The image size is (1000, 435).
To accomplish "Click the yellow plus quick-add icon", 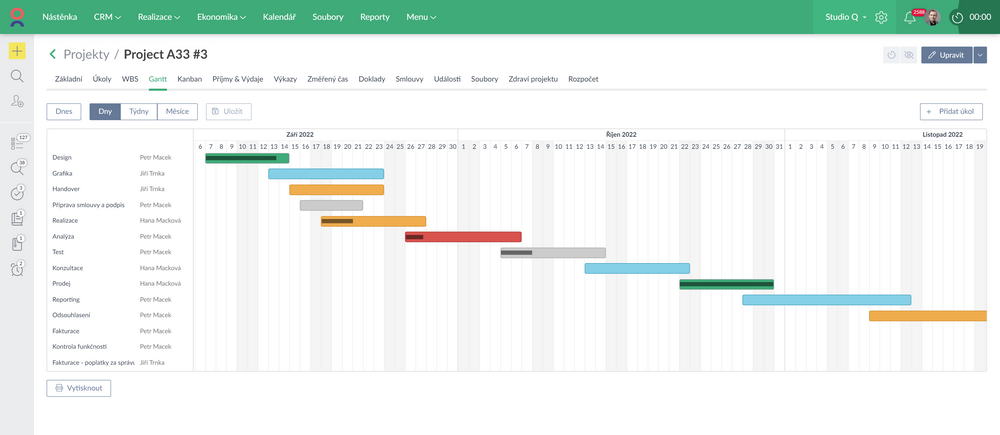I will 17,51.
